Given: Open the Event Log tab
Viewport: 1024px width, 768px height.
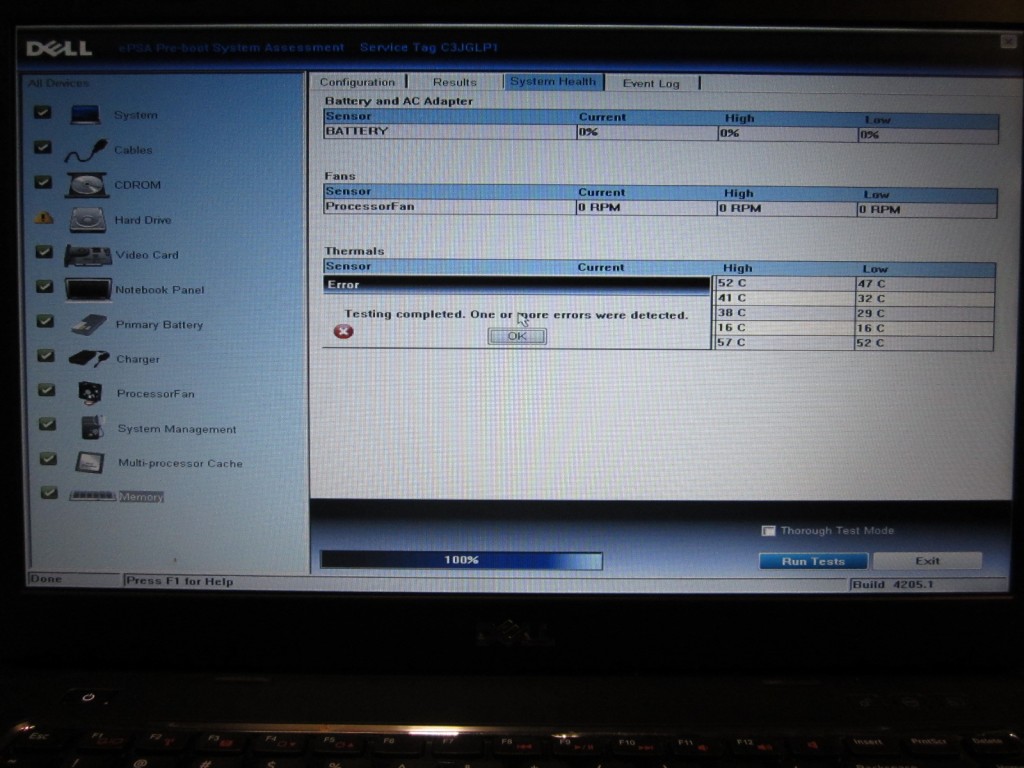Looking at the screenshot, I should [651, 83].
